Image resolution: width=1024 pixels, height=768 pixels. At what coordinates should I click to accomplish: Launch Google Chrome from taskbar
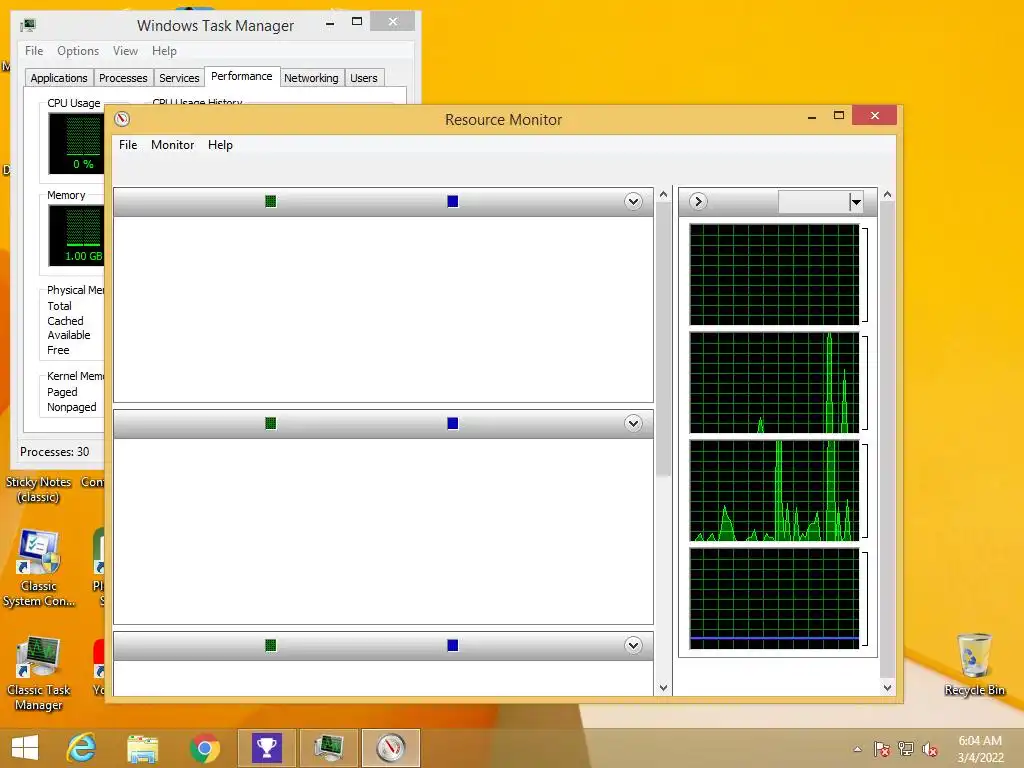click(x=204, y=748)
